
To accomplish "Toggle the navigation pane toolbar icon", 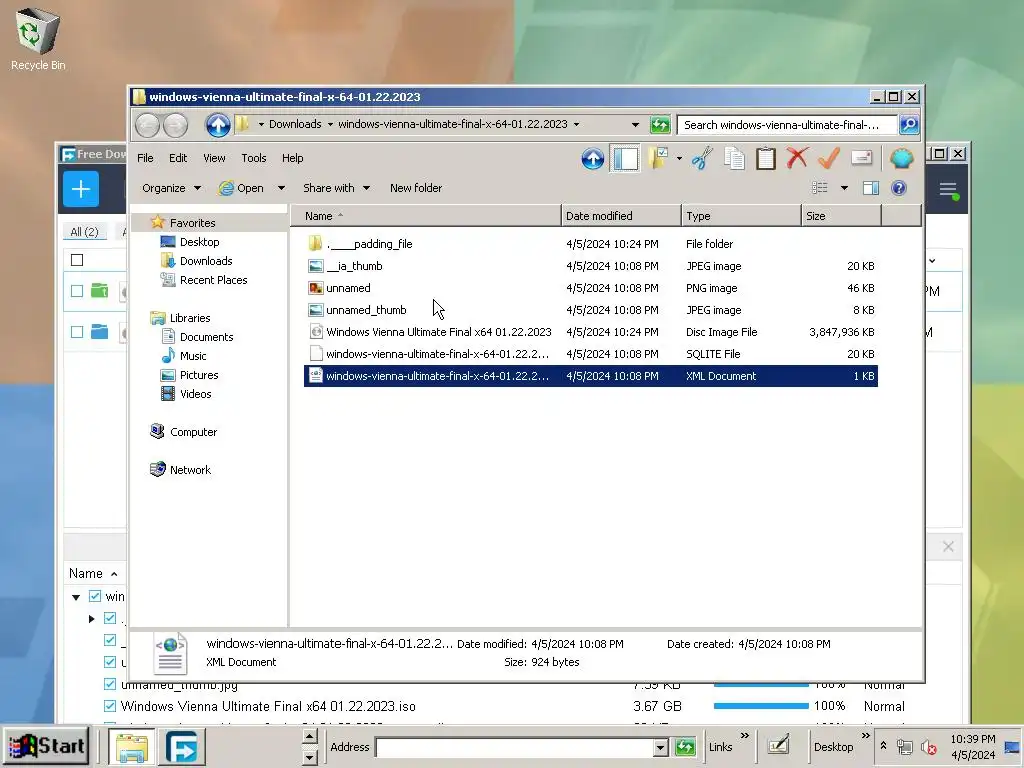I will [x=625, y=158].
